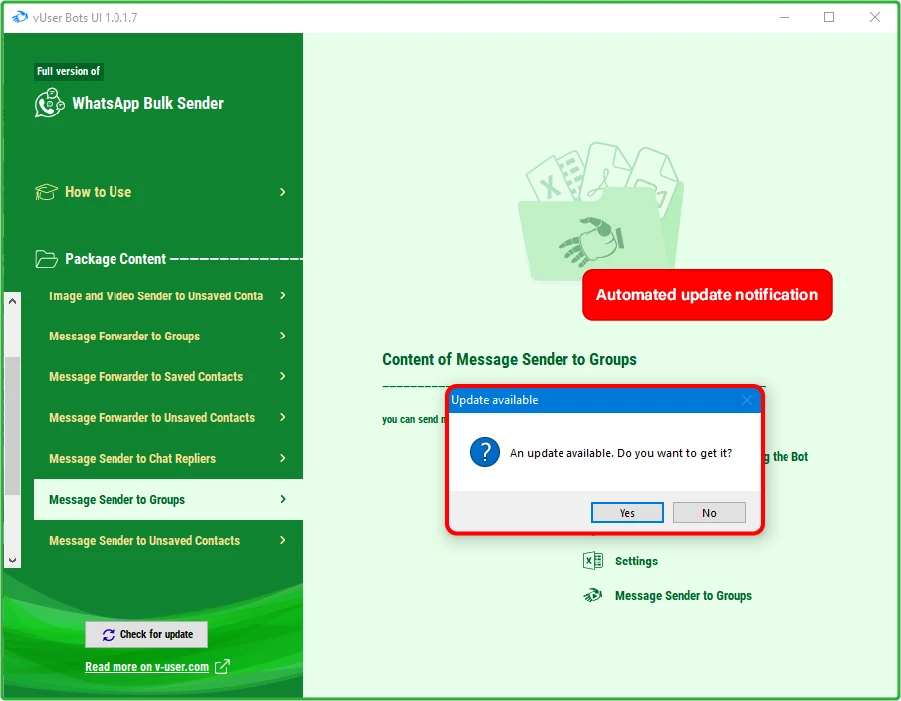Open Read more on v-user.com link

147,667
